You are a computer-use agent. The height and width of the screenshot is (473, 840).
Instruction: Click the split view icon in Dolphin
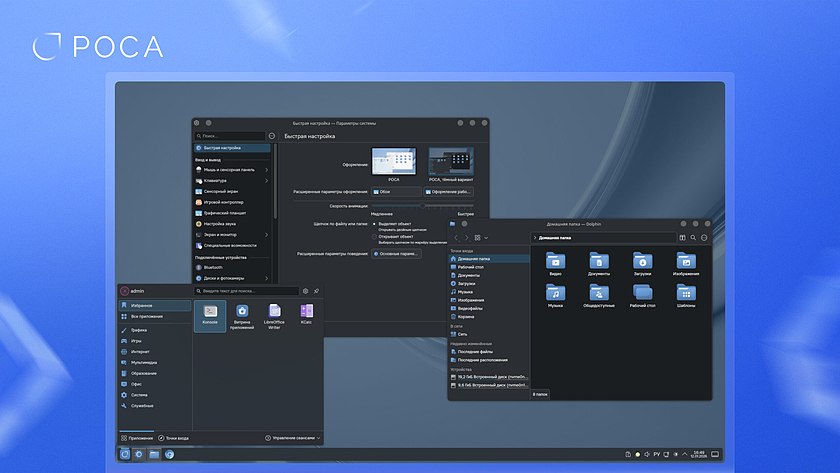[682, 237]
